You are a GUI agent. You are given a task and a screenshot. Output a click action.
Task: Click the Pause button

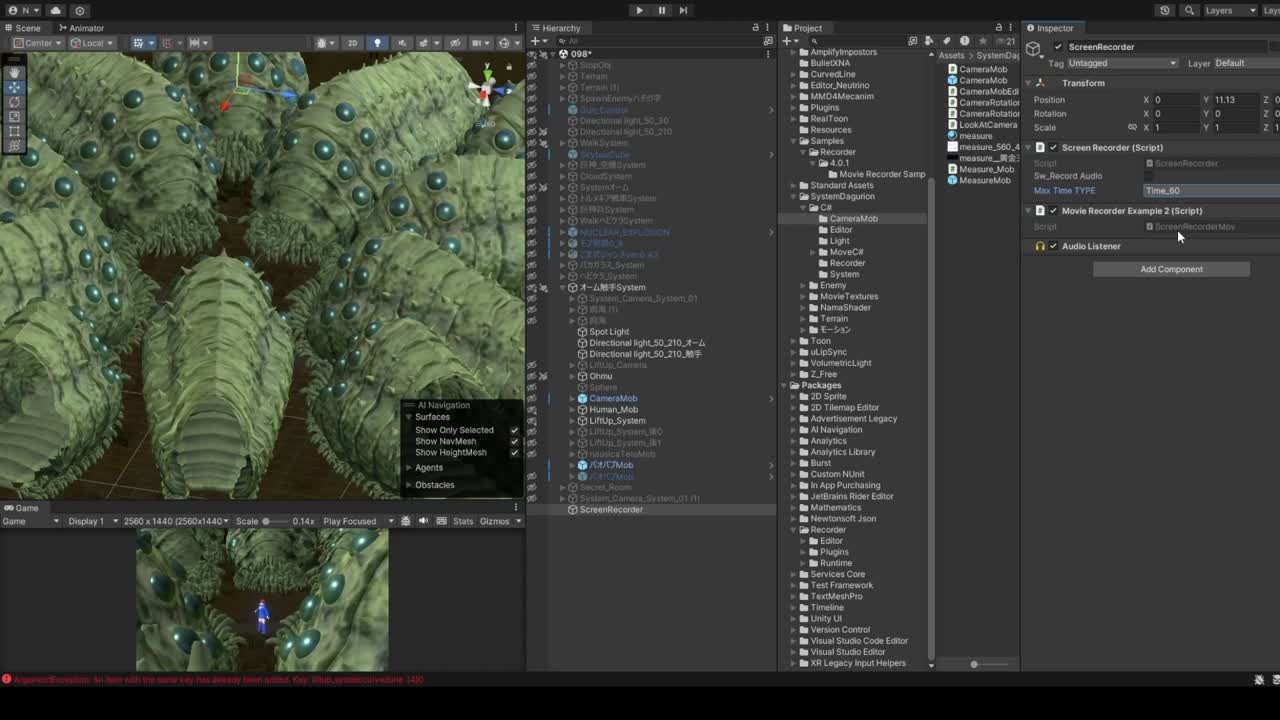[661, 10]
